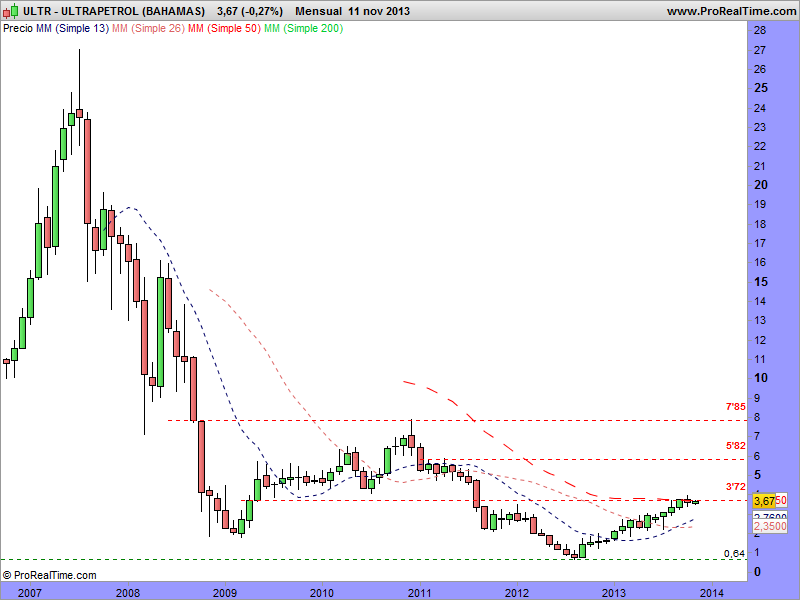The width and height of the screenshot is (800, 600).
Task: Click the 2009 year label on time axis
Action: tap(225, 592)
